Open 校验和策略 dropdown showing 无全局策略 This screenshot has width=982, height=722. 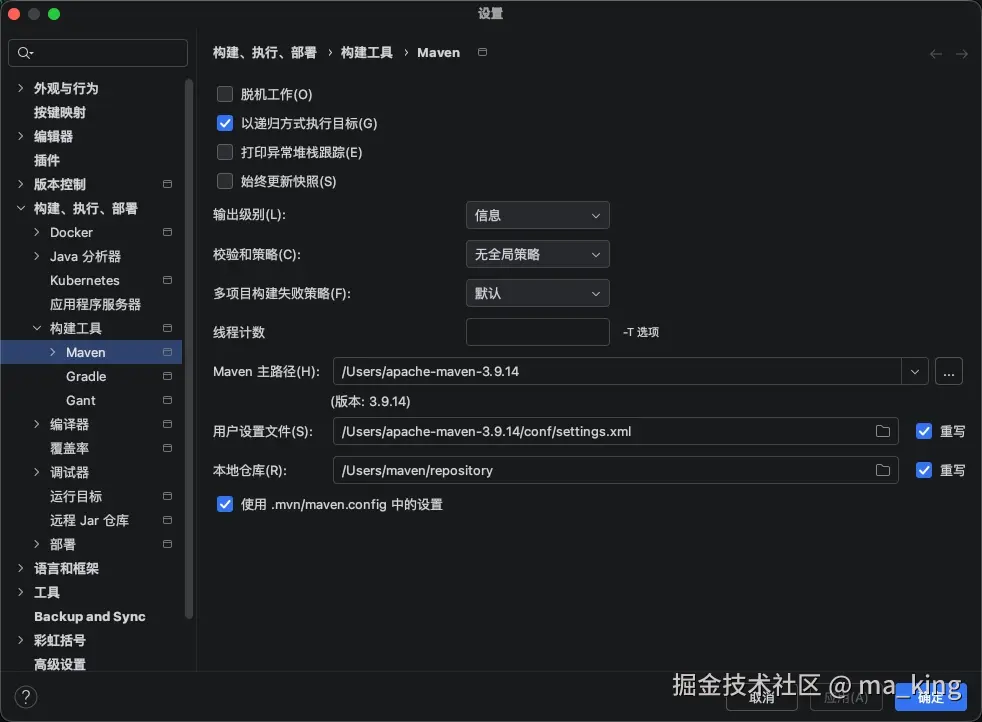tap(537, 254)
